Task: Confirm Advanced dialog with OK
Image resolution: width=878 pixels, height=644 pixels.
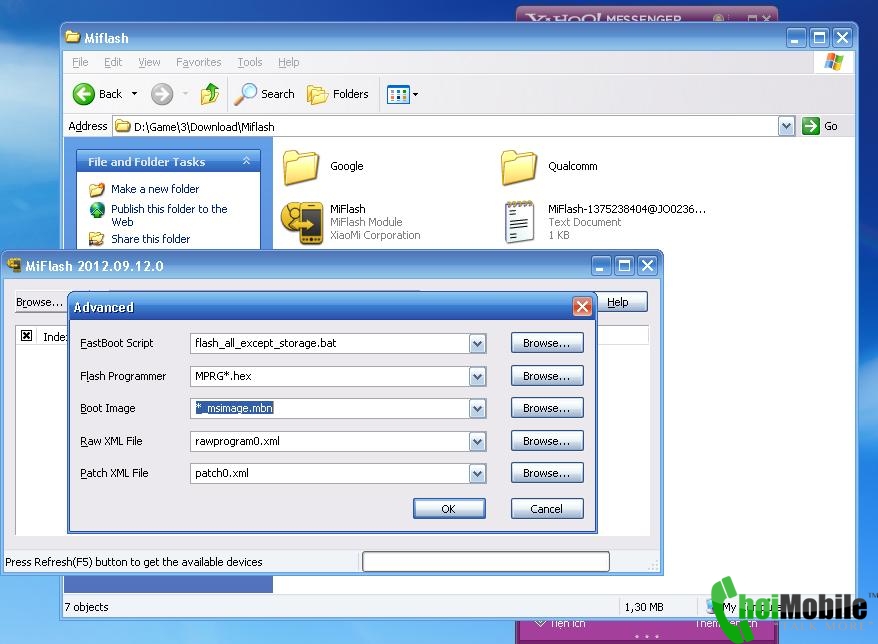Action: [x=449, y=508]
